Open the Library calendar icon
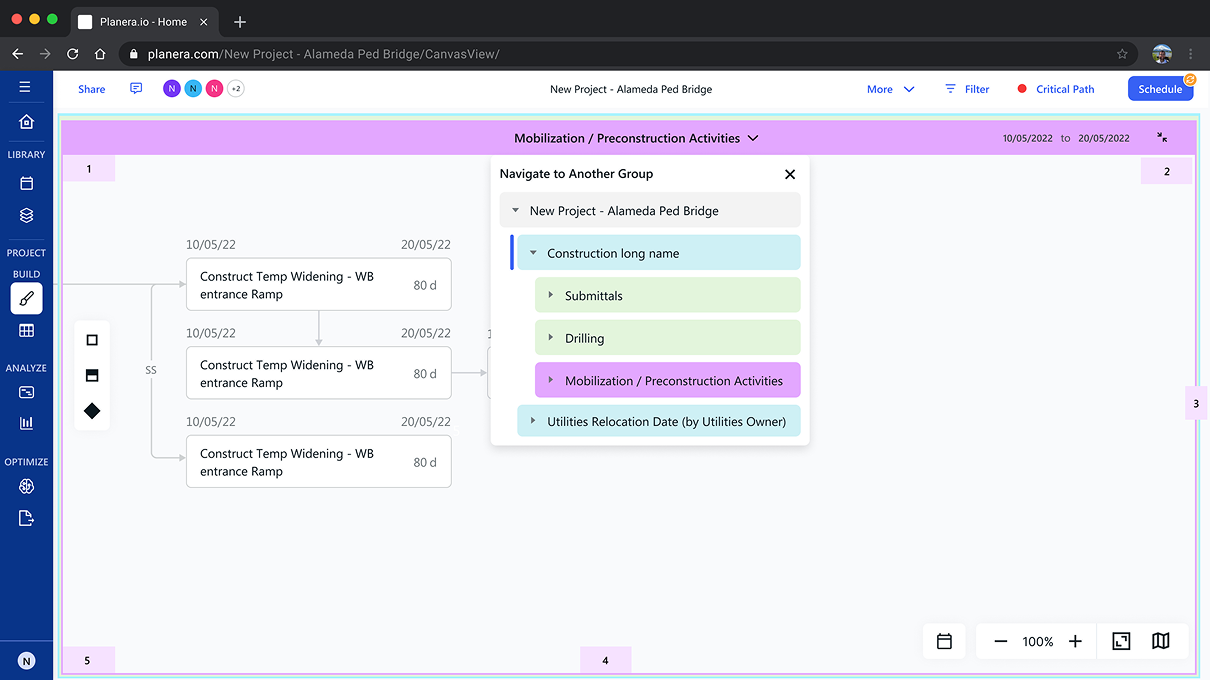 pyautogui.click(x=26, y=183)
